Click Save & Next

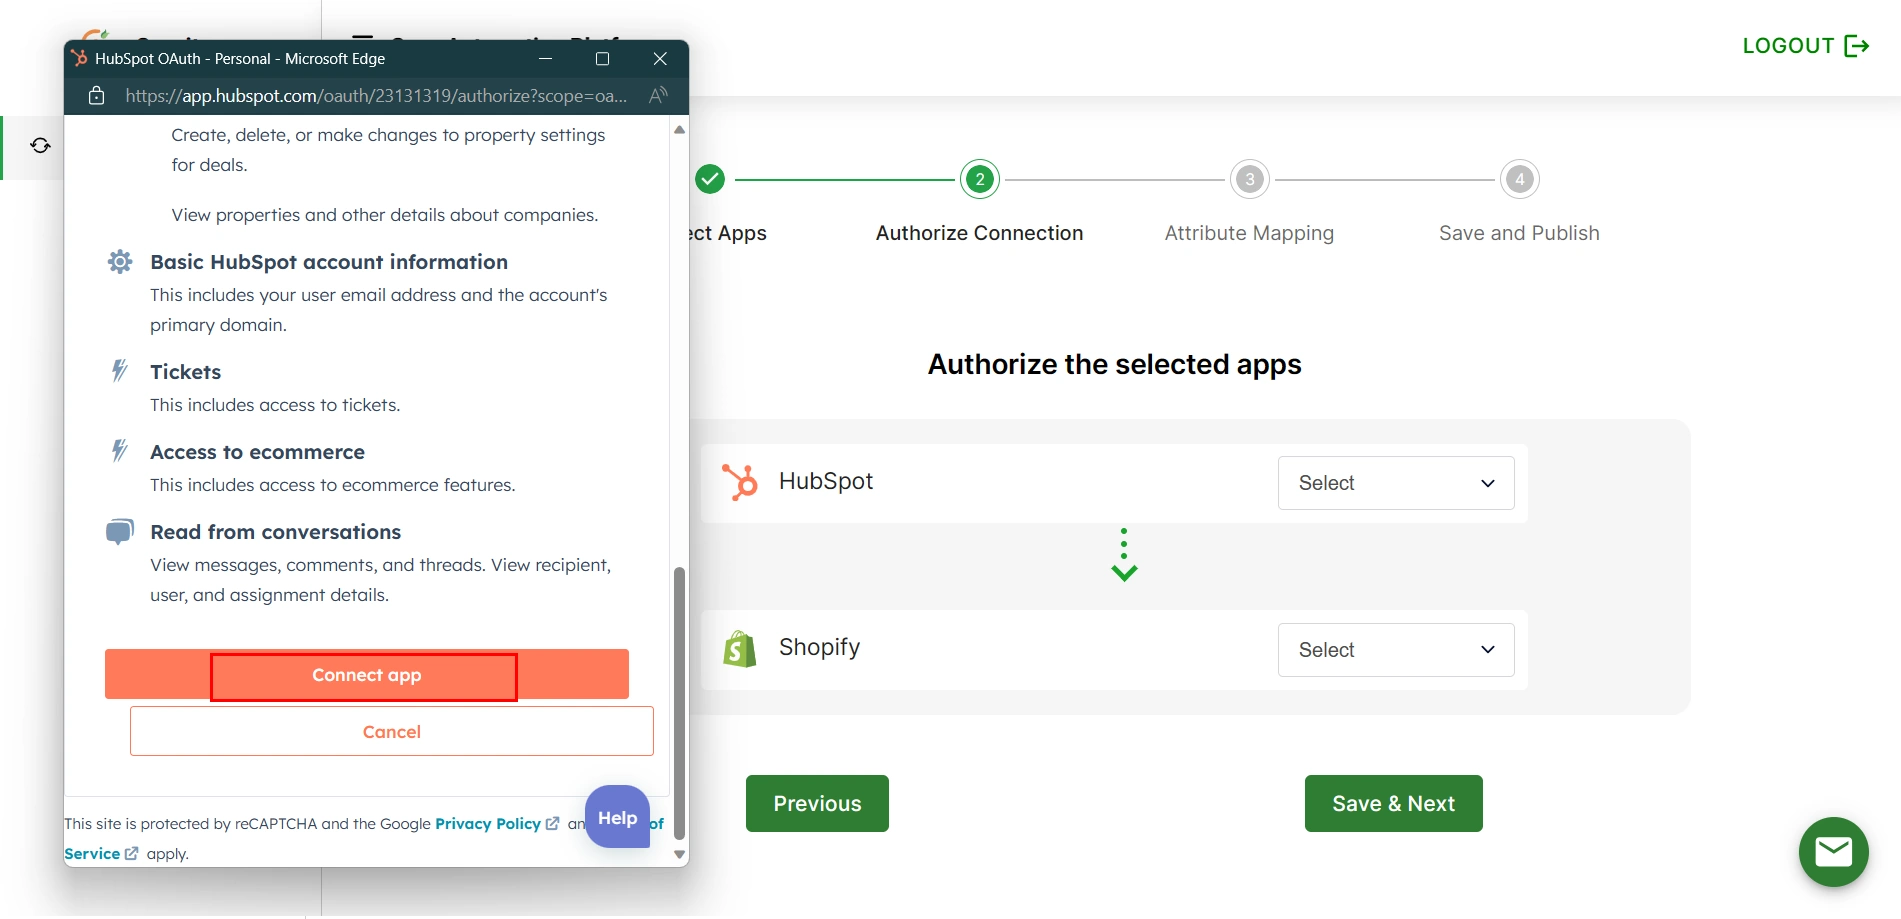(x=1393, y=802)
